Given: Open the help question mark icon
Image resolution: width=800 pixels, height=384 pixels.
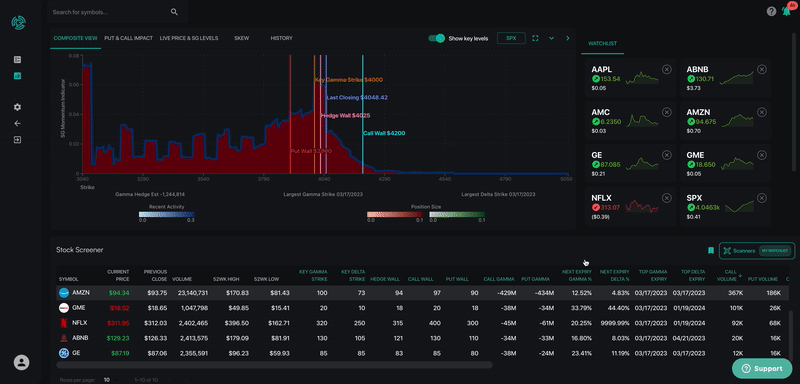Looking at the screenshot, I should click(771, 11).
